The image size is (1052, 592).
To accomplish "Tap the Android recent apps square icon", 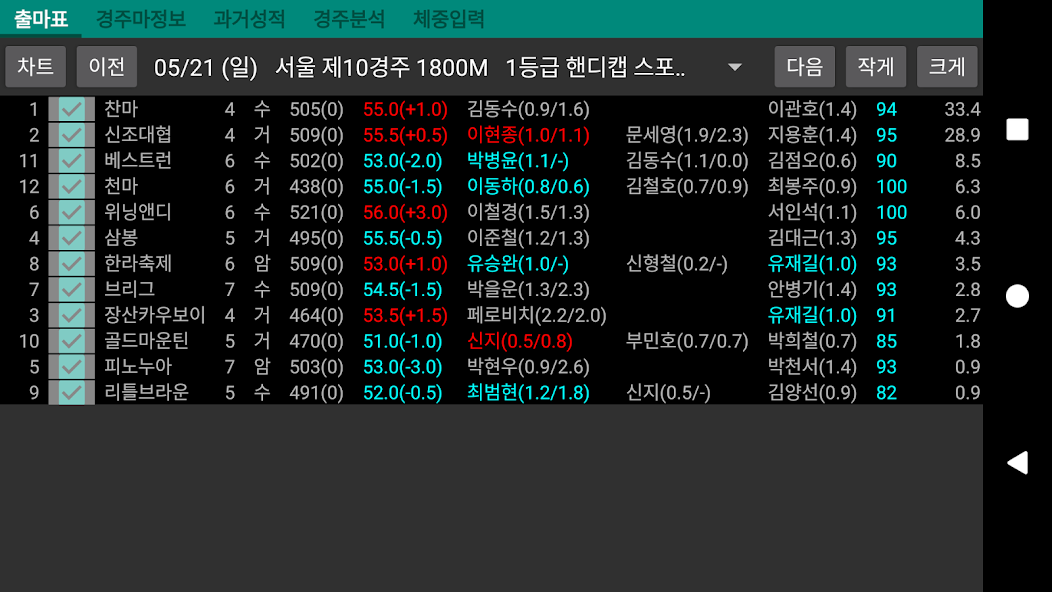I will click(x=1016, y=130).
